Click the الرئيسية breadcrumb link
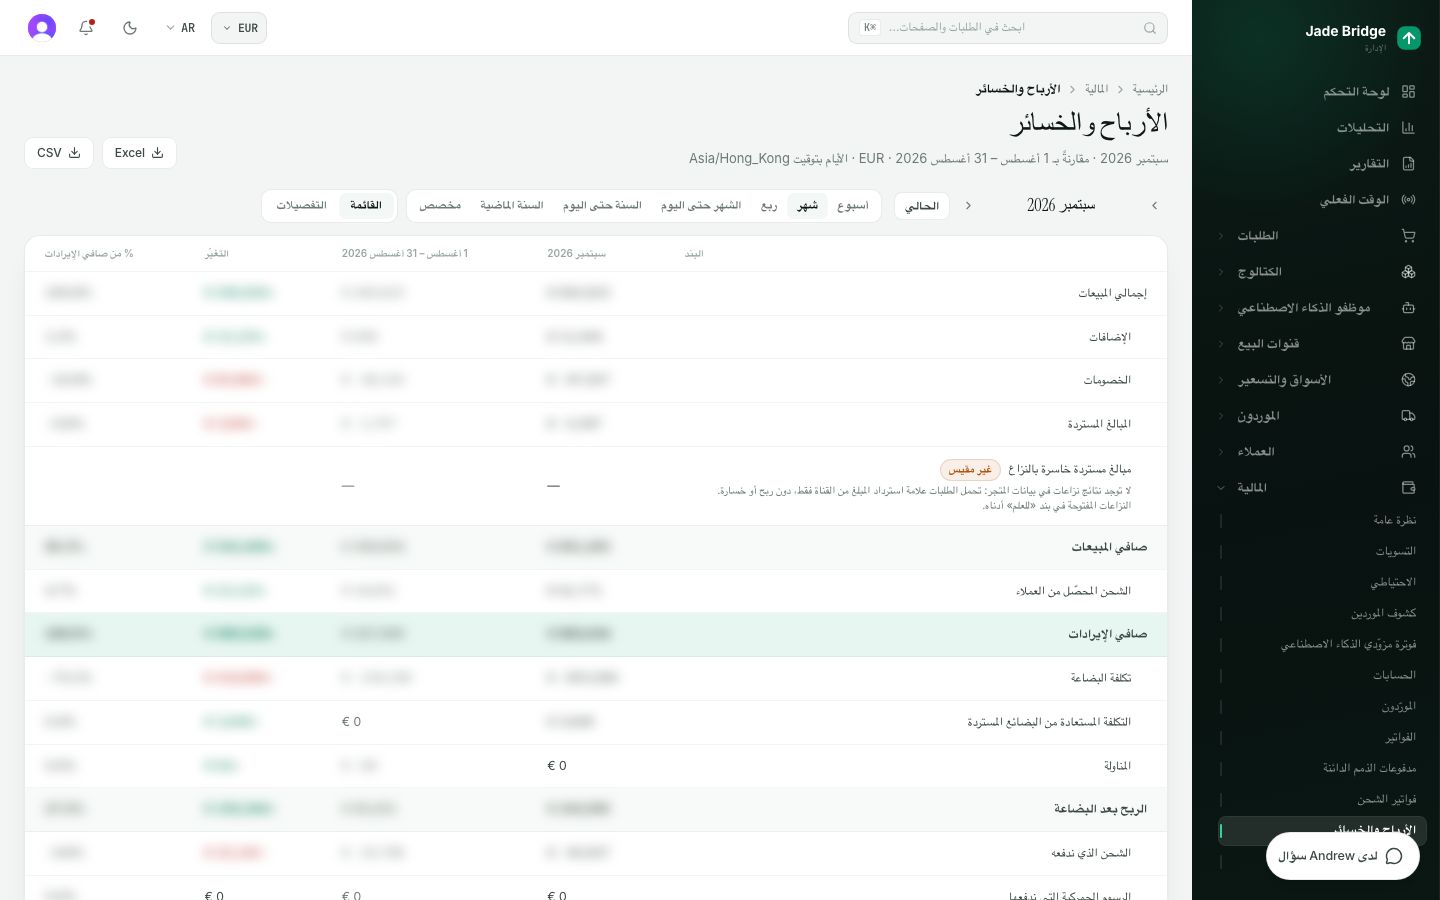1440x900 pixels. click(x=1150, y=89)
